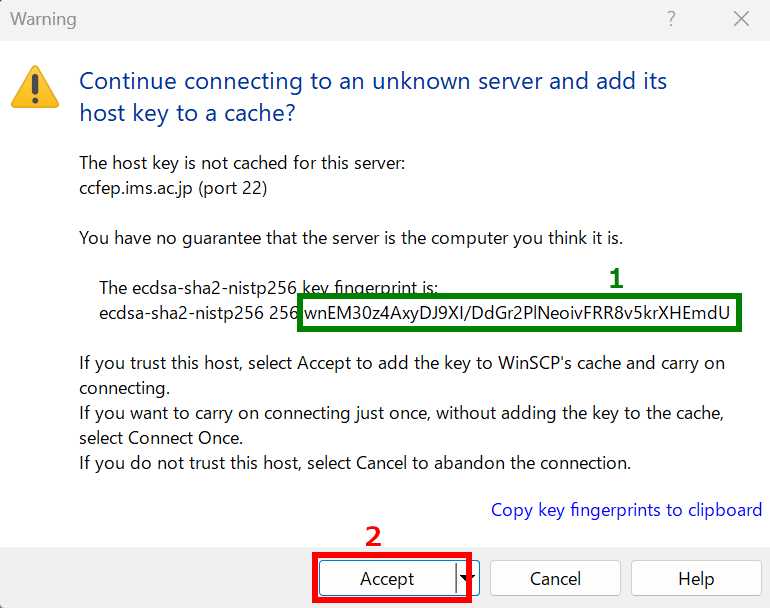Copy key fingerprints to clipboard
The width and height of the screenshot is (770, 608).
(626, 510)
